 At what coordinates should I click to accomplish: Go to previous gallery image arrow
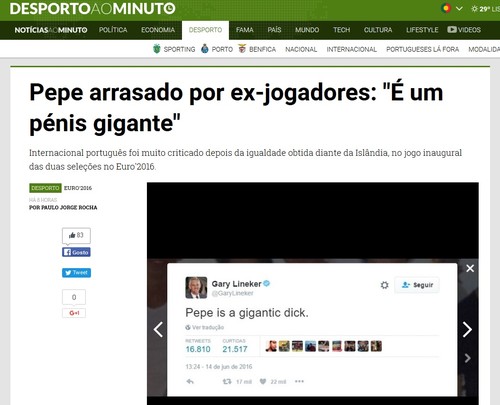158,329
